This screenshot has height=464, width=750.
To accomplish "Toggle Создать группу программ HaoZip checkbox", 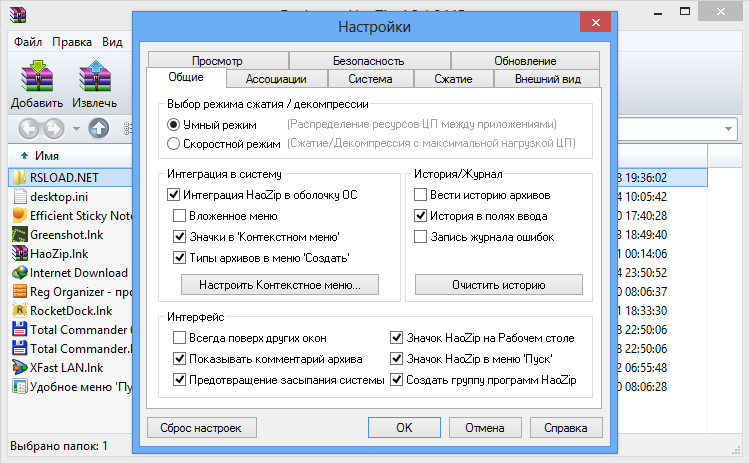I will tap(397, 380).
